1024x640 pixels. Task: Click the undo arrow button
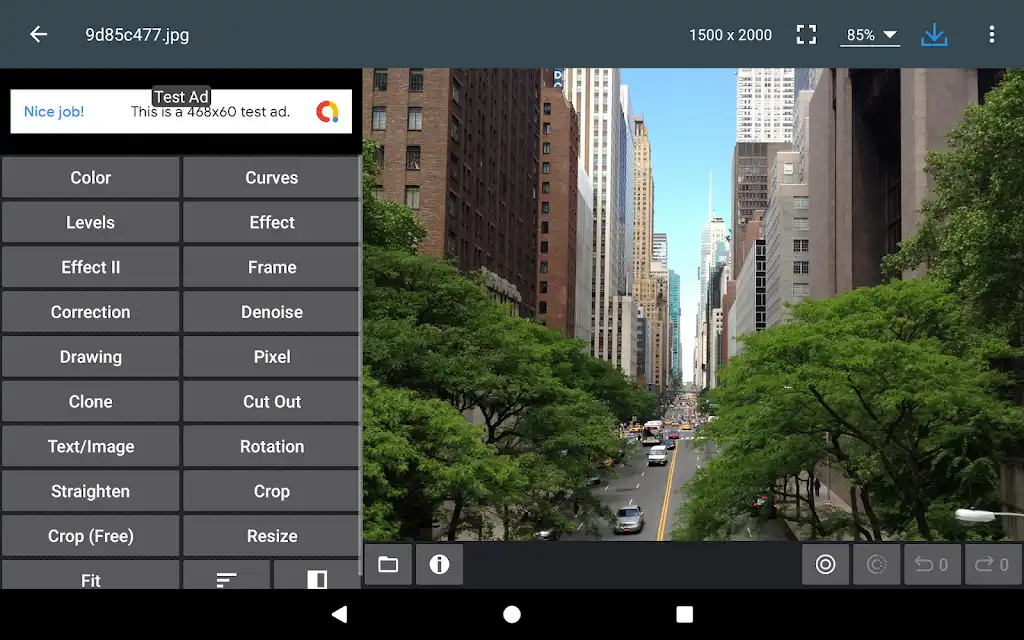tap(931, 564)
